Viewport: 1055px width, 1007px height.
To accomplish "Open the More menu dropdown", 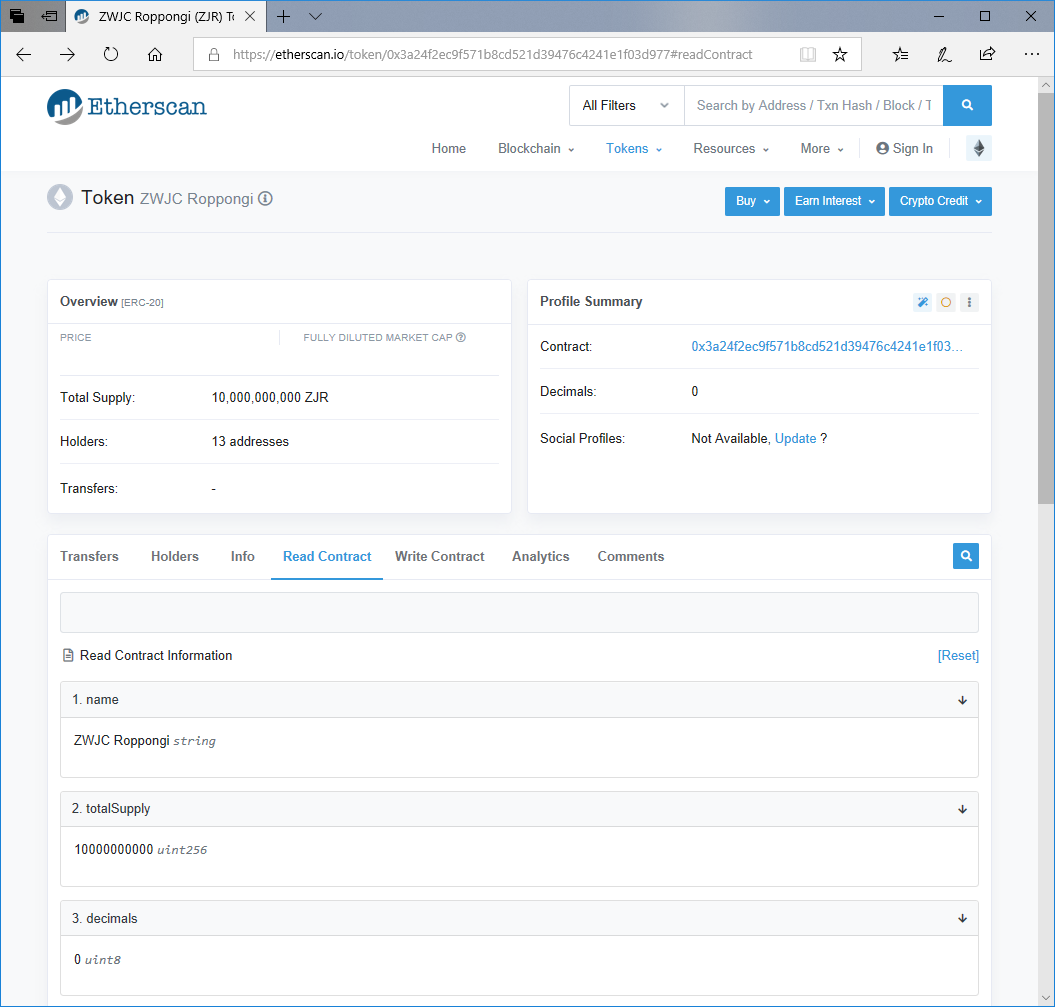I will [x=822, y=149].
